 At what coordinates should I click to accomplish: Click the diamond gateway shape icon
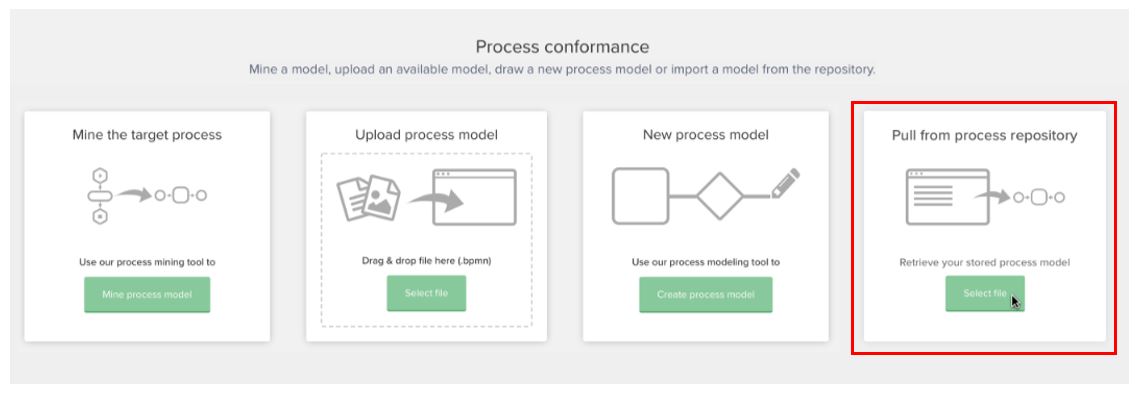pyautogui.click(x=720, y=196)
